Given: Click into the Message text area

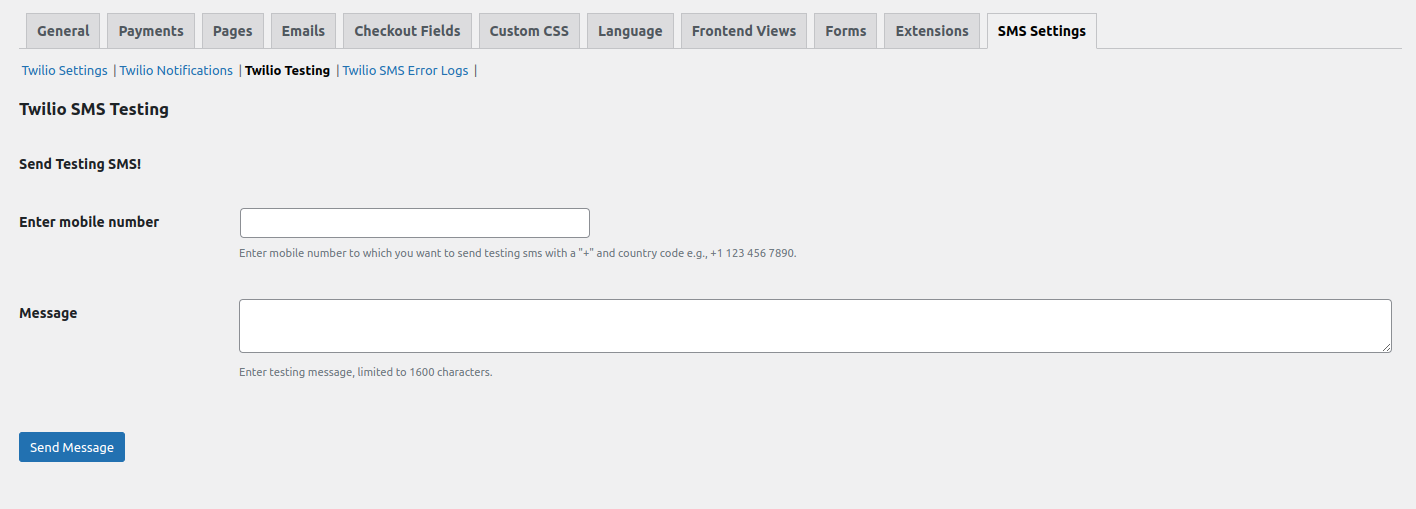Looking at the screenshot, I should point(814,326).
